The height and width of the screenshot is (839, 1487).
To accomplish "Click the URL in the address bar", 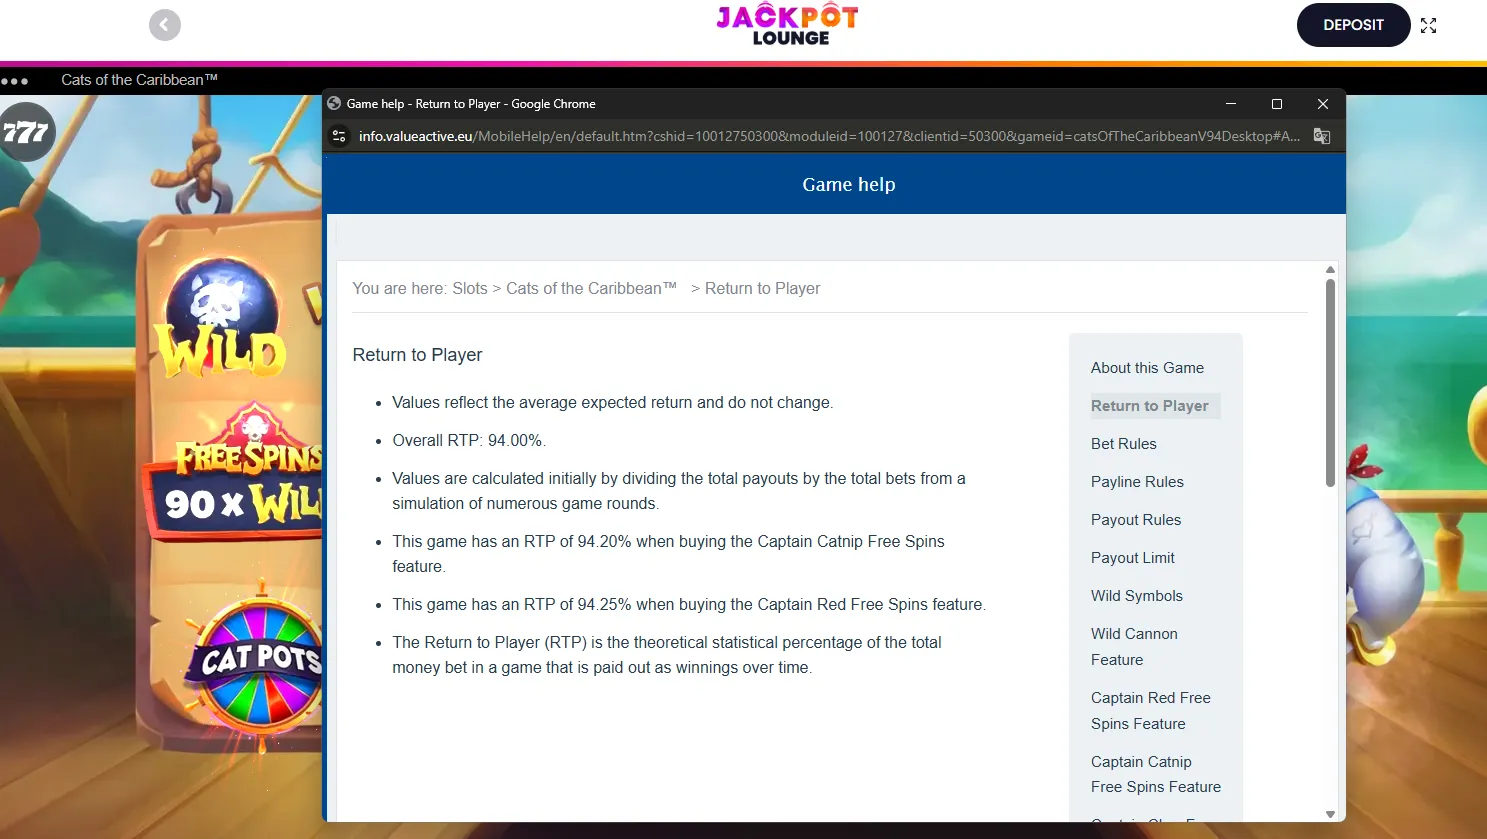I will (x=830, y=136).
